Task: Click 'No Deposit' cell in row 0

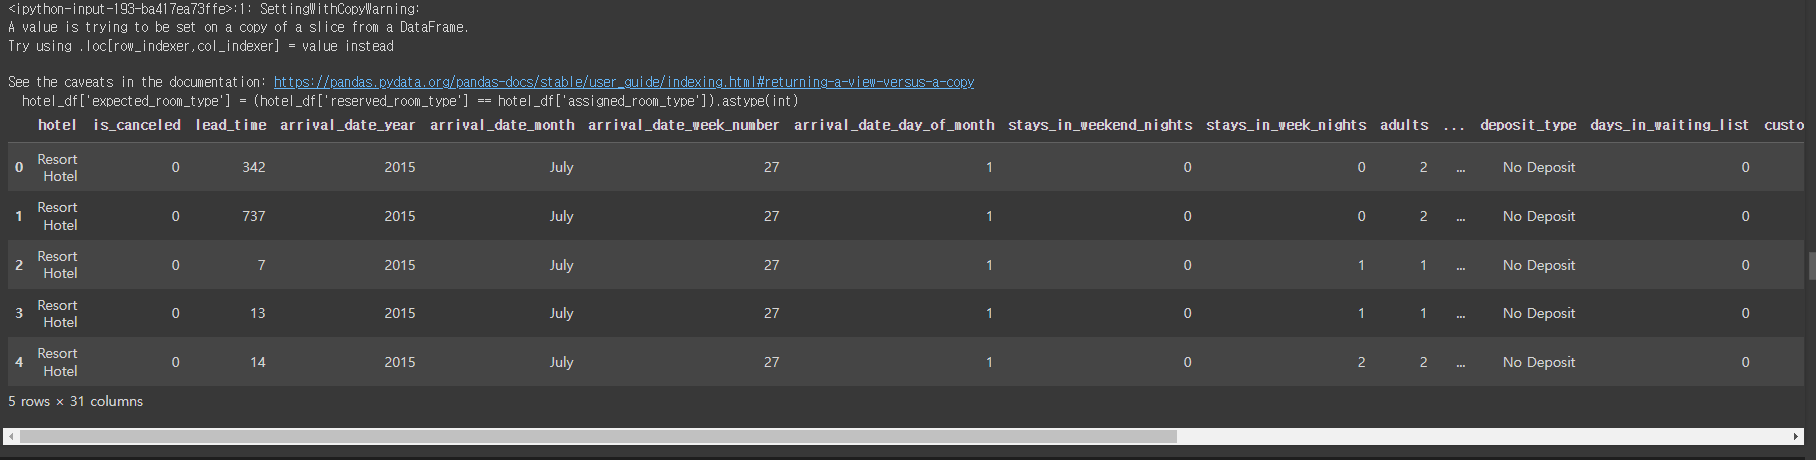Action: point(1538,167)
